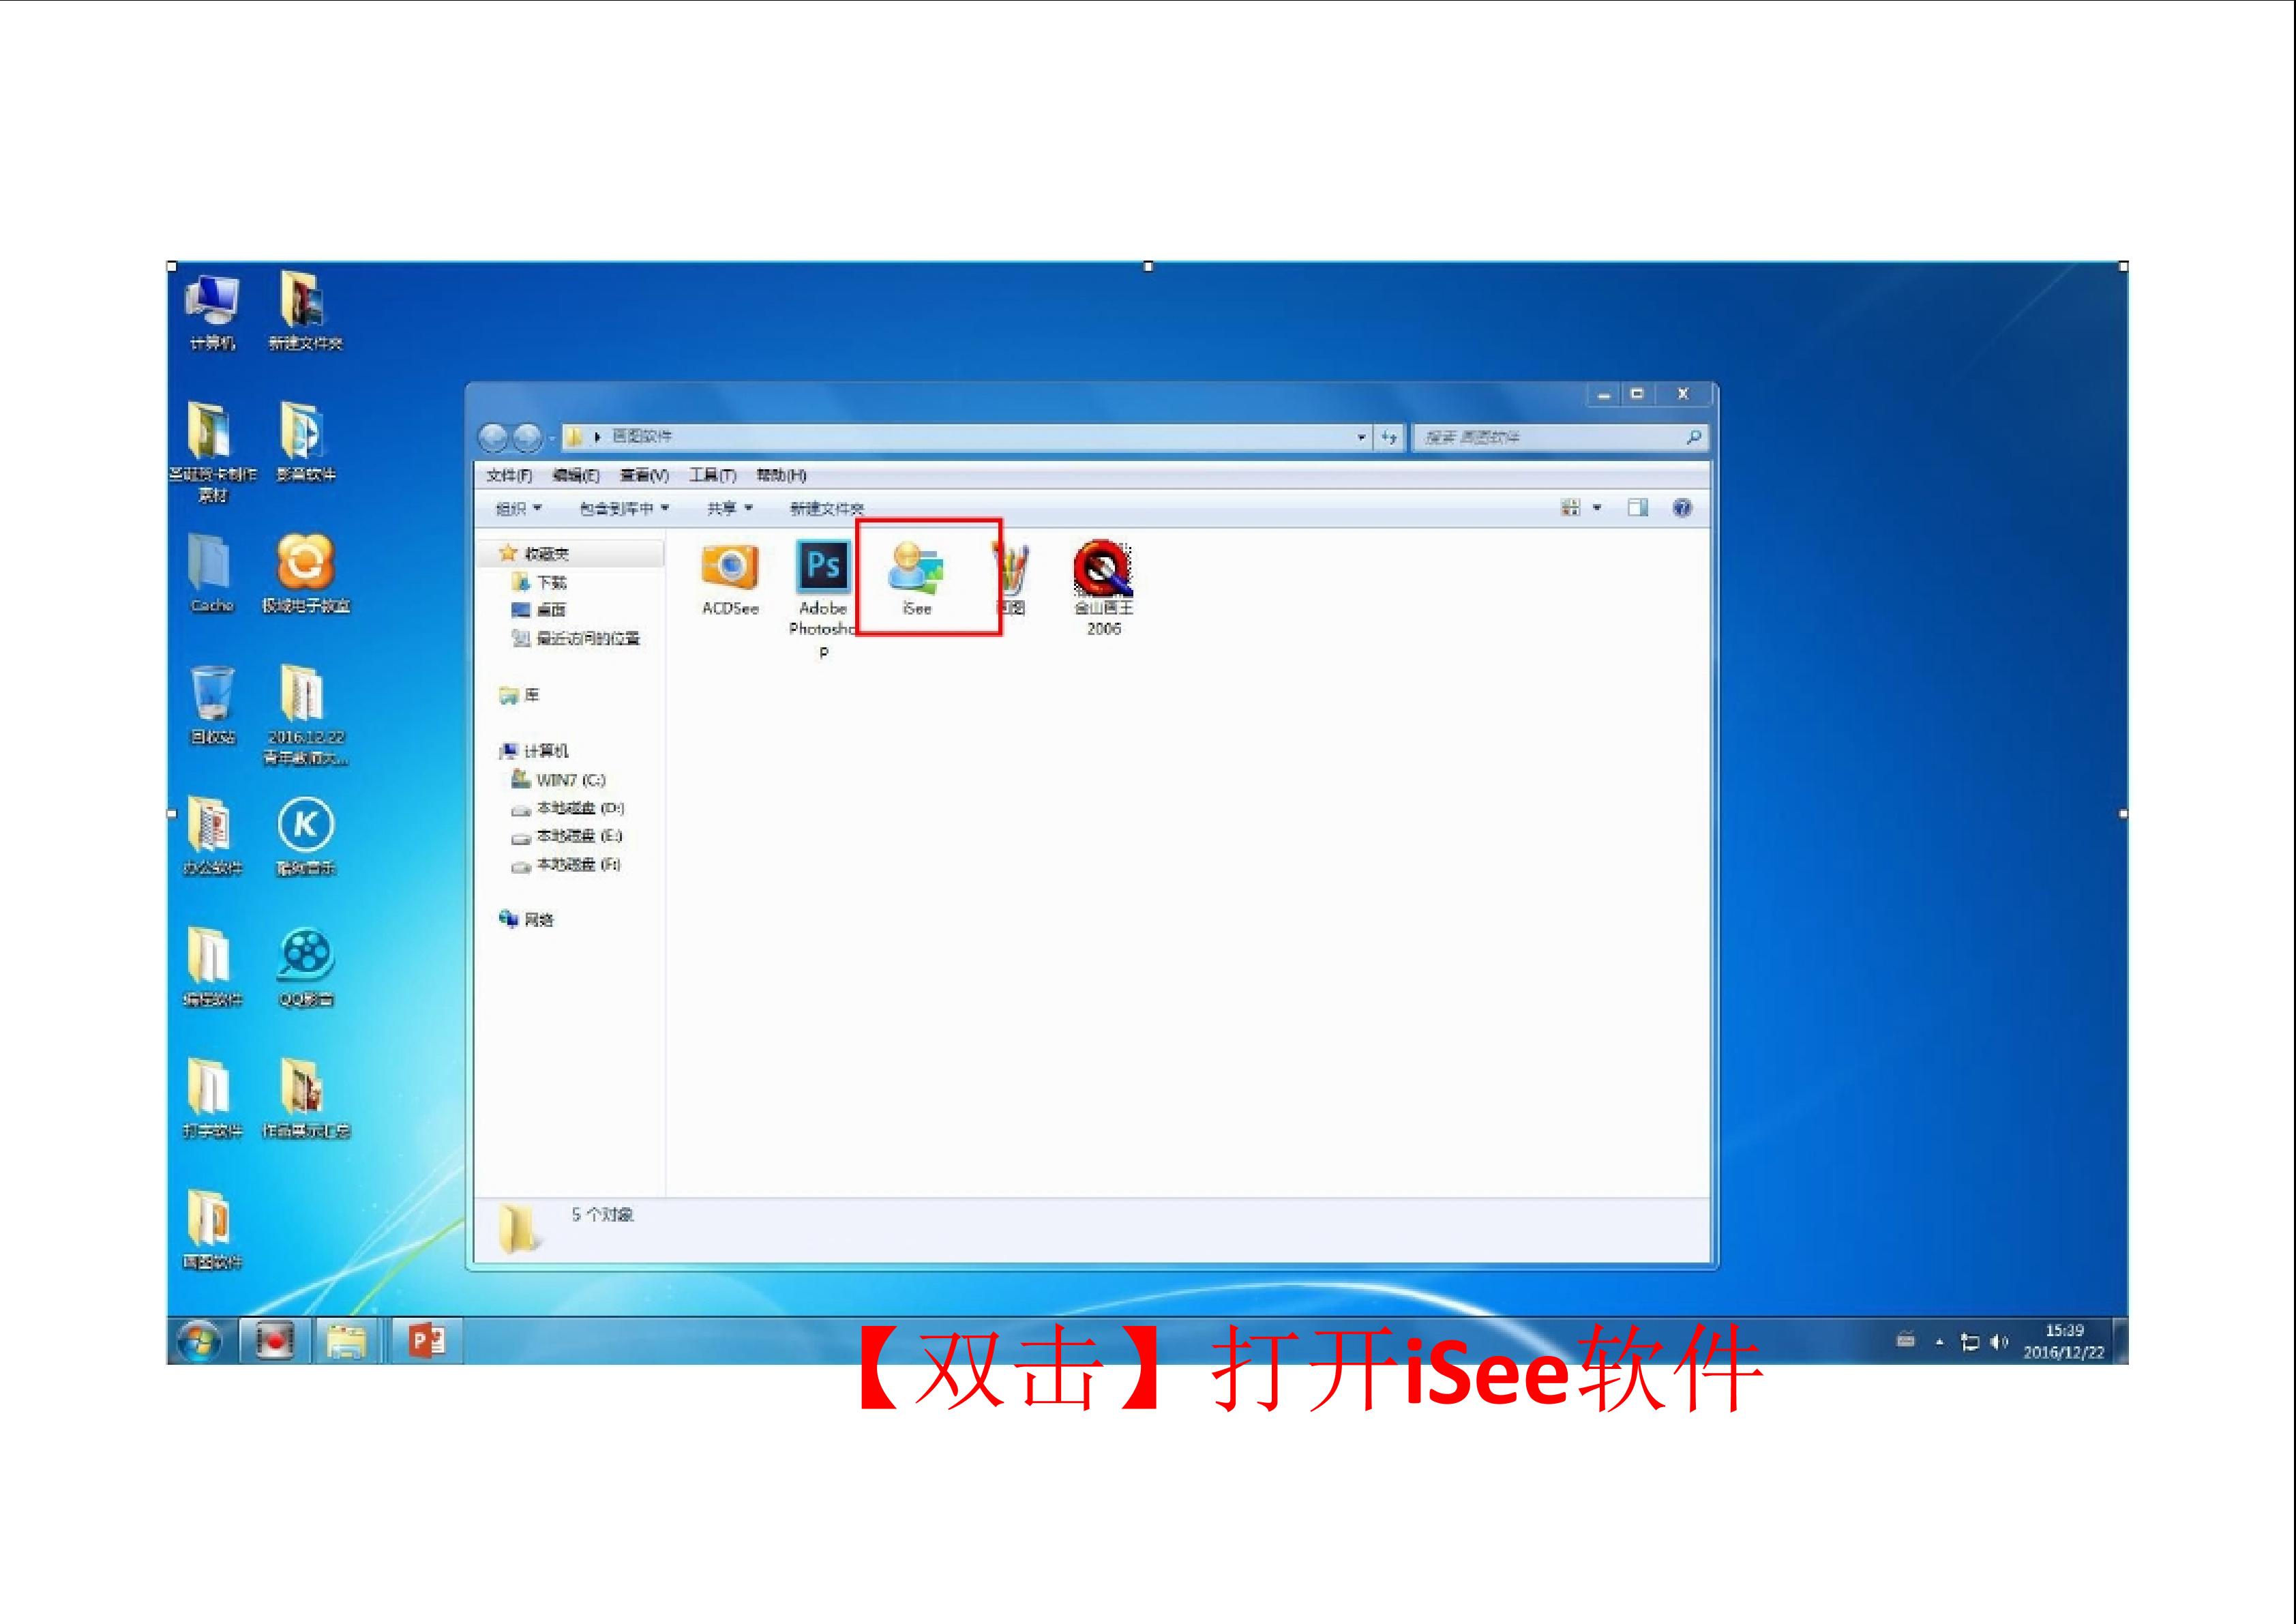Open 文件(F) menu
The image size is (2296, 1624).
(x=509, y=475)
